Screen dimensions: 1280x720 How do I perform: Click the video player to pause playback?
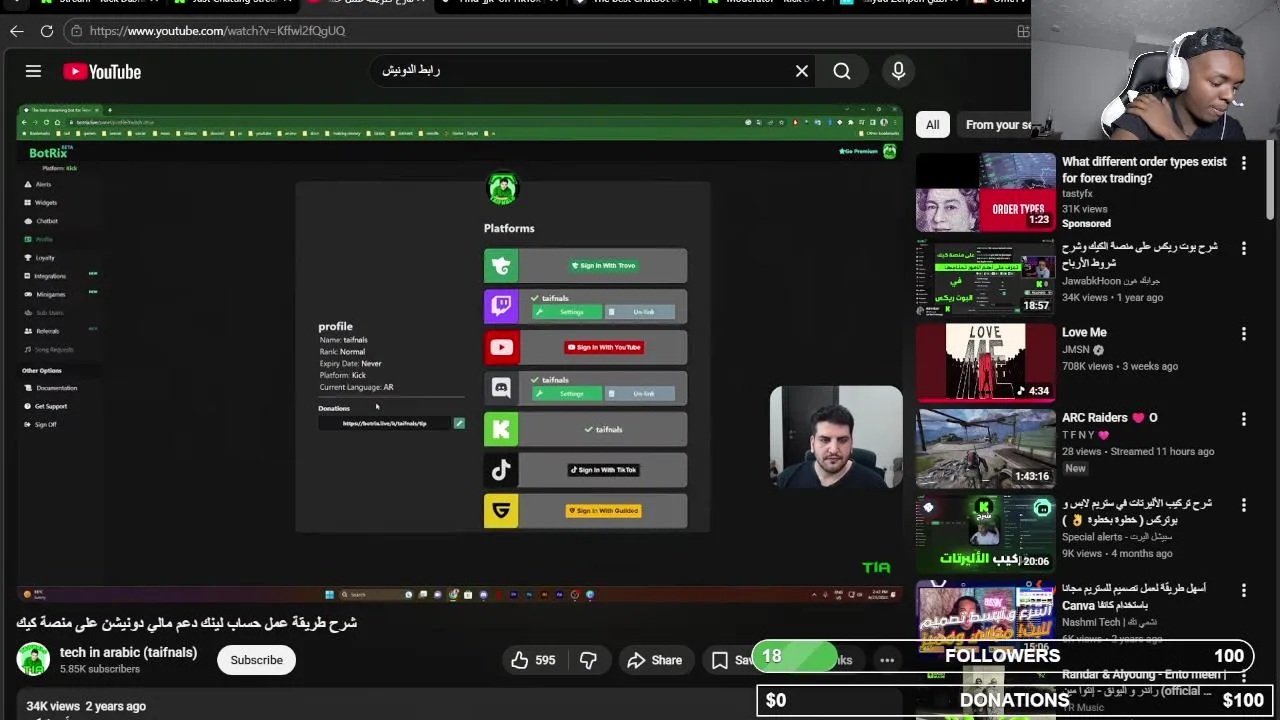pos(459,354)
